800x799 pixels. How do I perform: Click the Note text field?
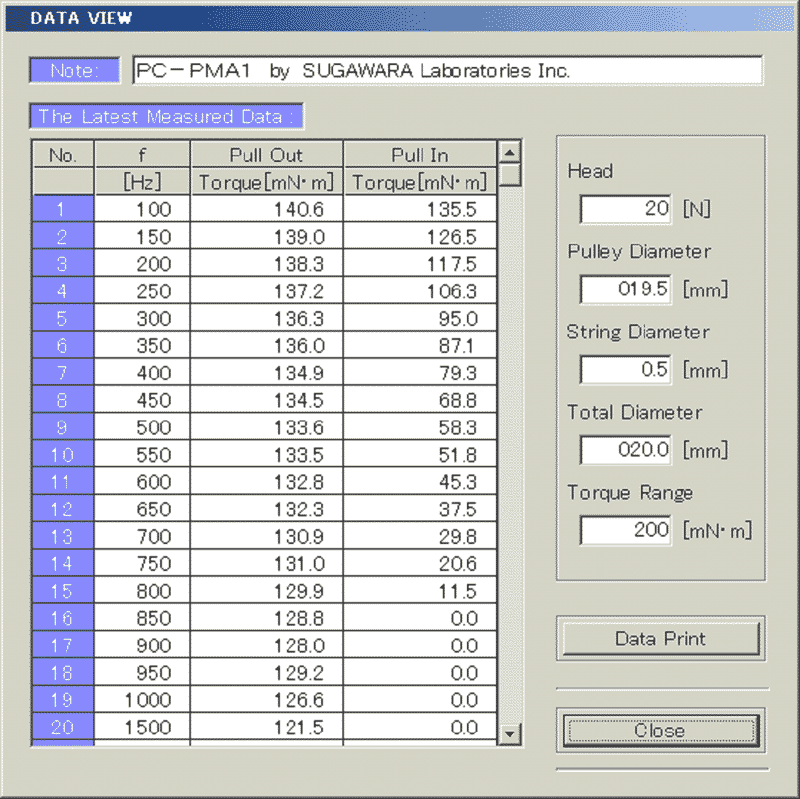[446, 71]
